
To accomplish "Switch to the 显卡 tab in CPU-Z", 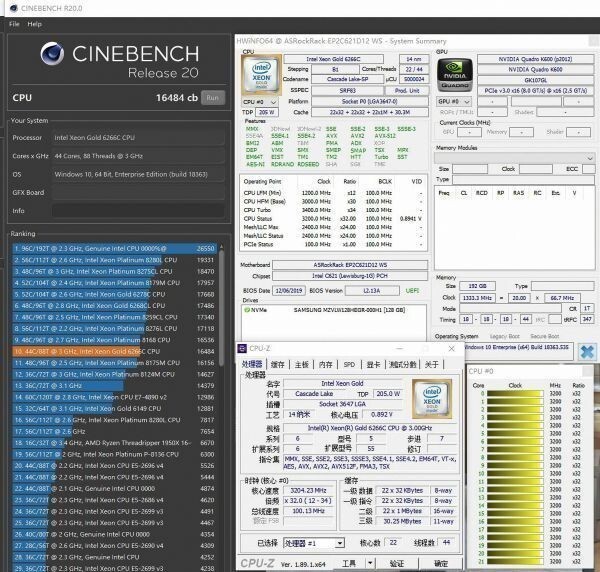I will point(373,365).
